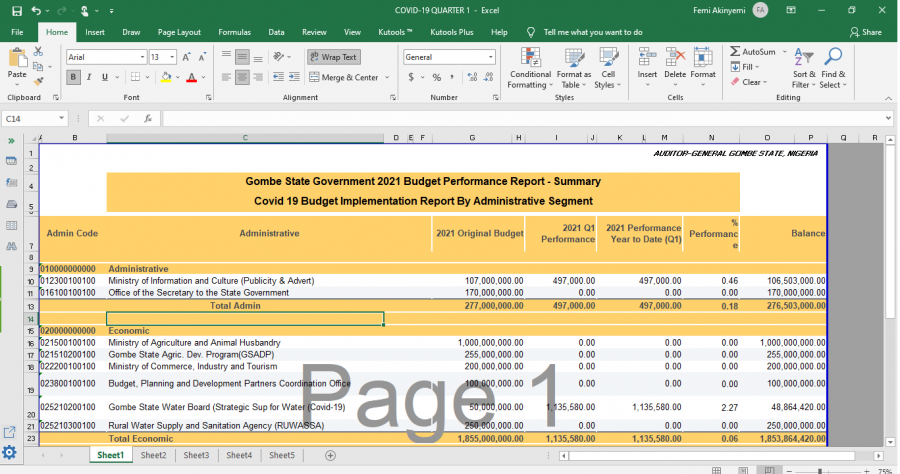Apply the yellow Fill Color swatch
Viewport: 900px width, 474px height.
(x=166, y=77)
